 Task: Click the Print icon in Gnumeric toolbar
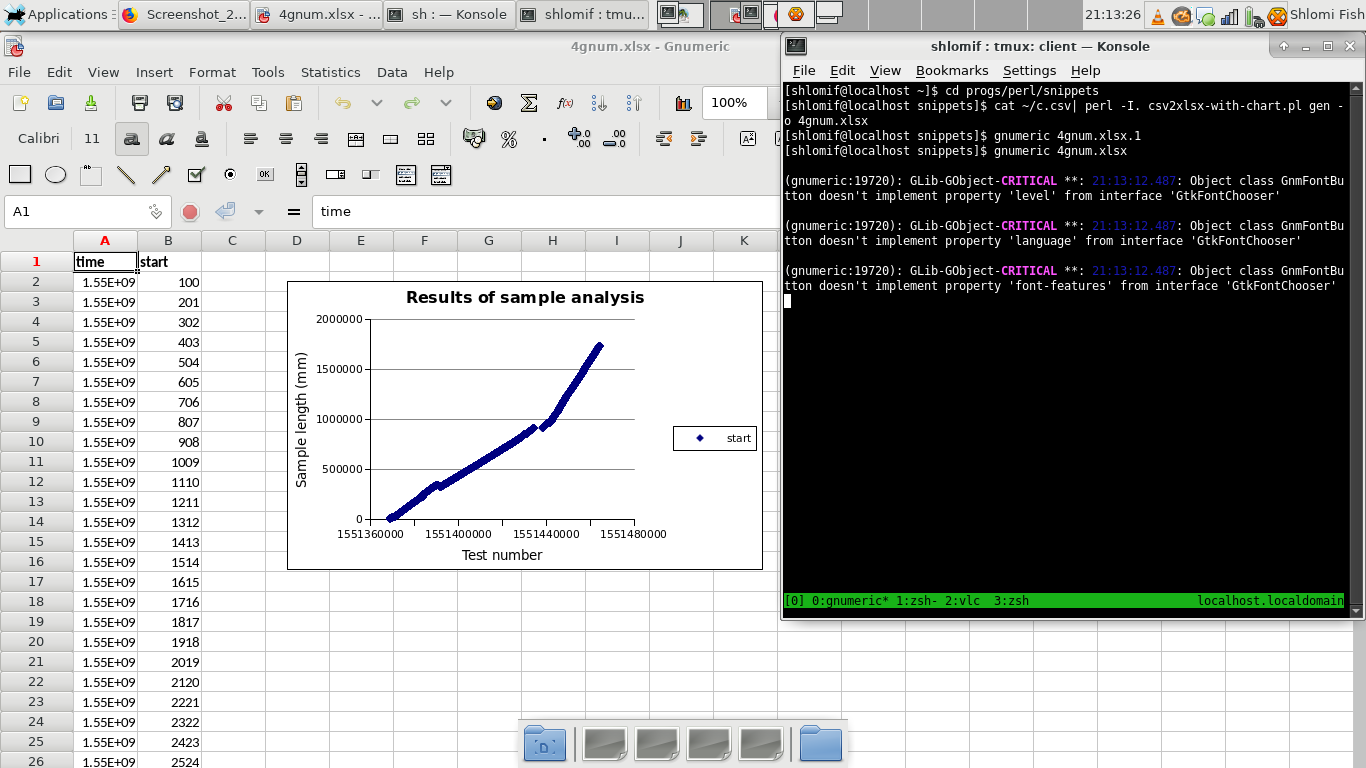[x=140, y=103]
